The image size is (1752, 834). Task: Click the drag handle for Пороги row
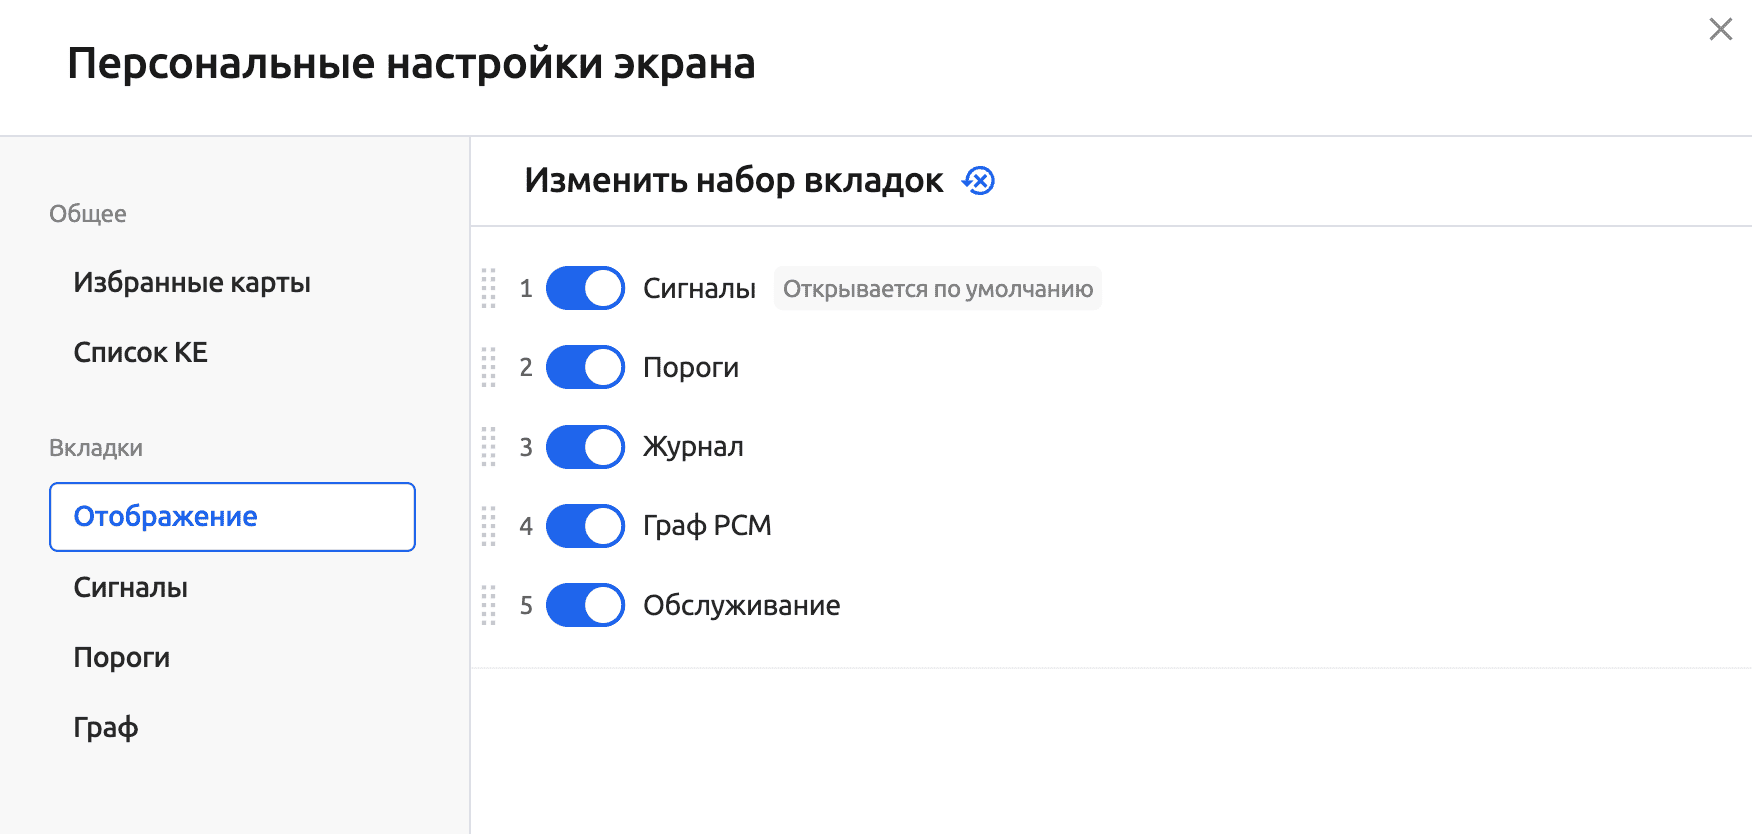point(489,367)
